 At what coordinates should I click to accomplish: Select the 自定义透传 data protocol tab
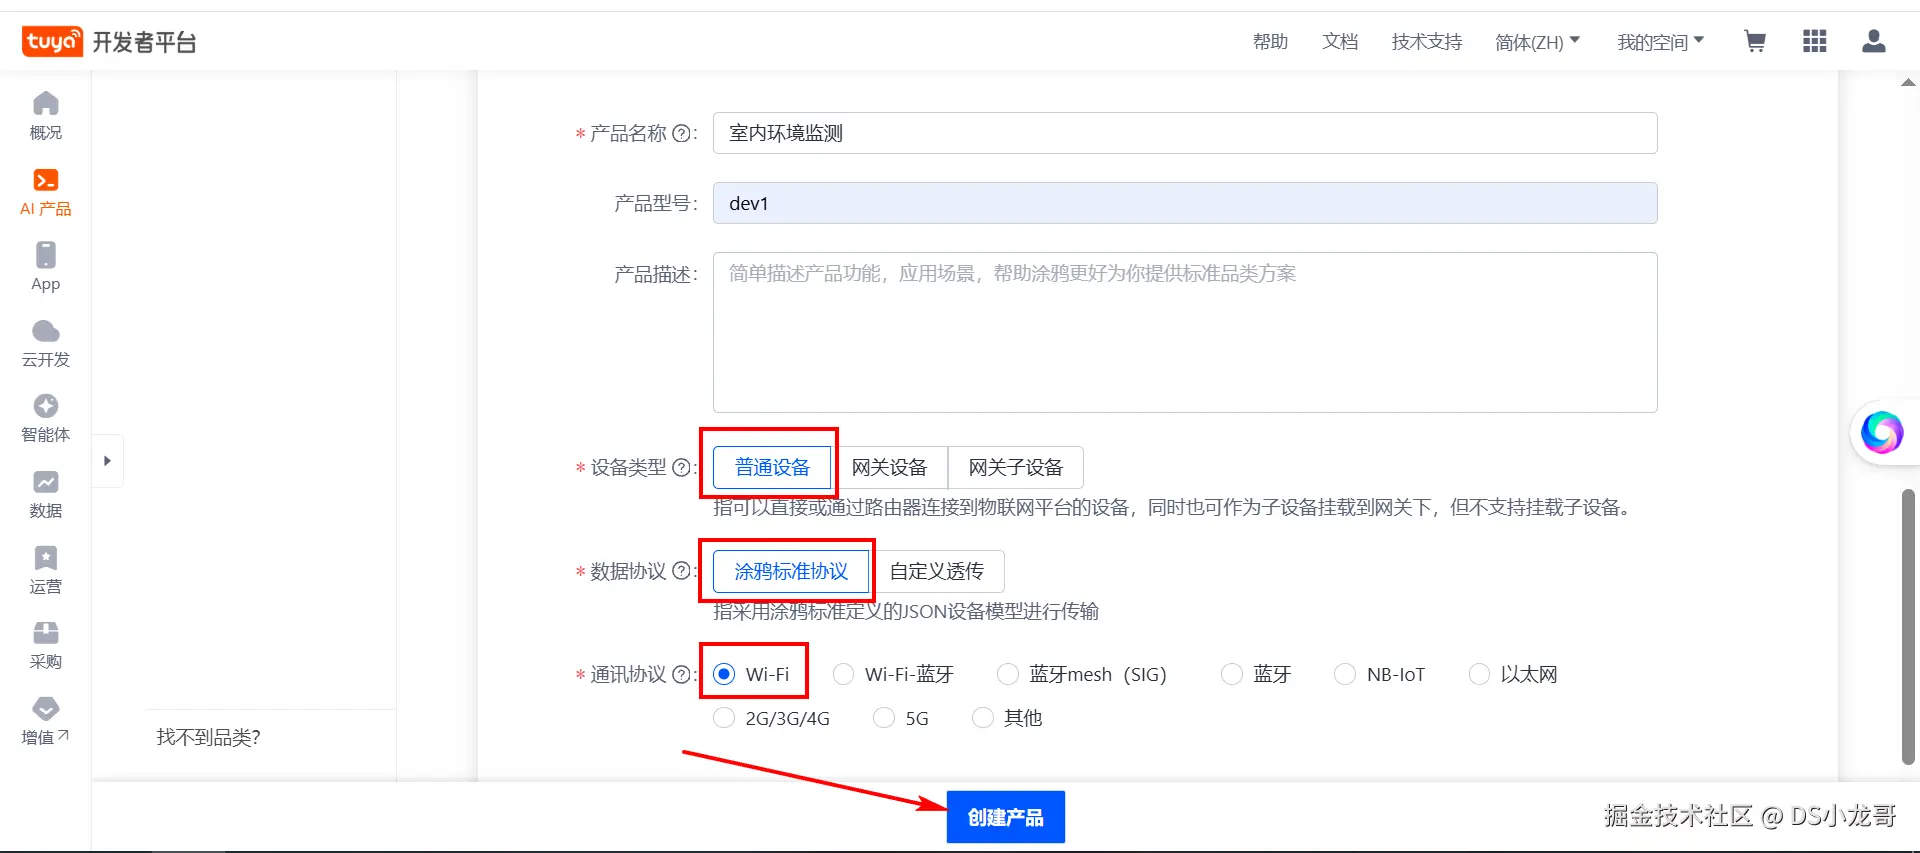[x=937, y=571]
